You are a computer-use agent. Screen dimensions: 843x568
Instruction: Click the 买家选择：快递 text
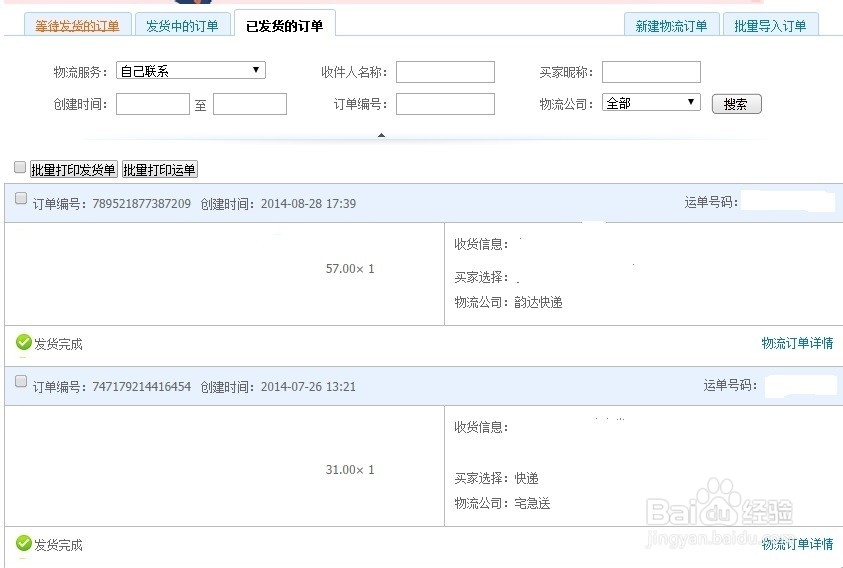coord(496,478)
